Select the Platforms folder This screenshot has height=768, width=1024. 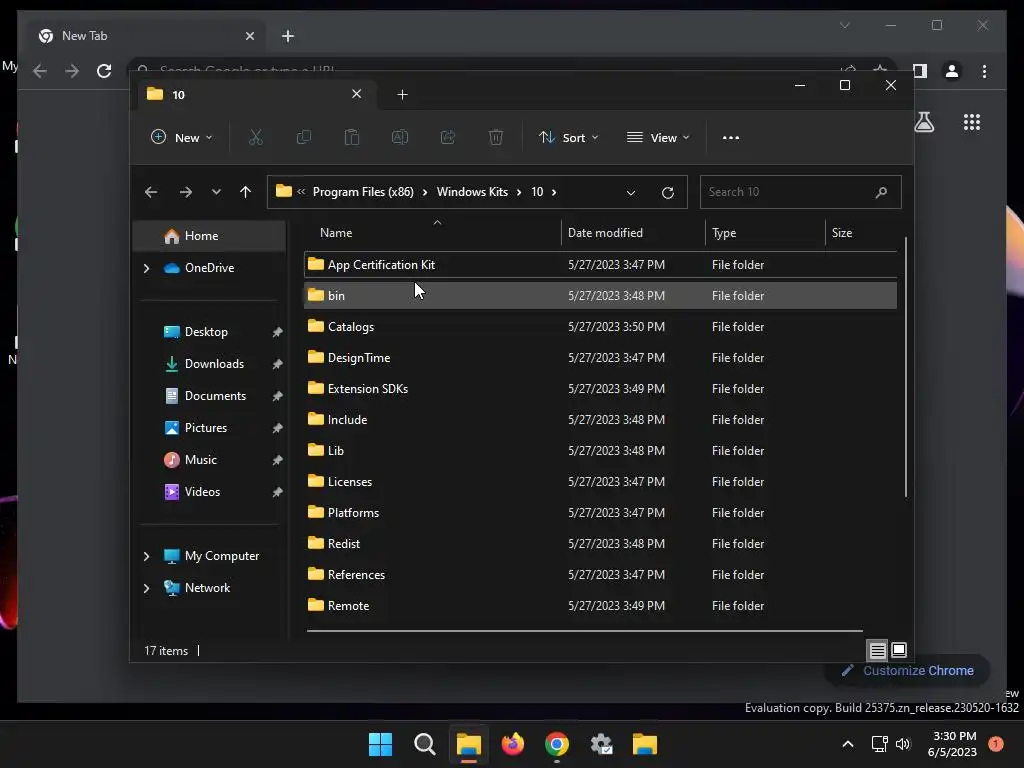600,513
